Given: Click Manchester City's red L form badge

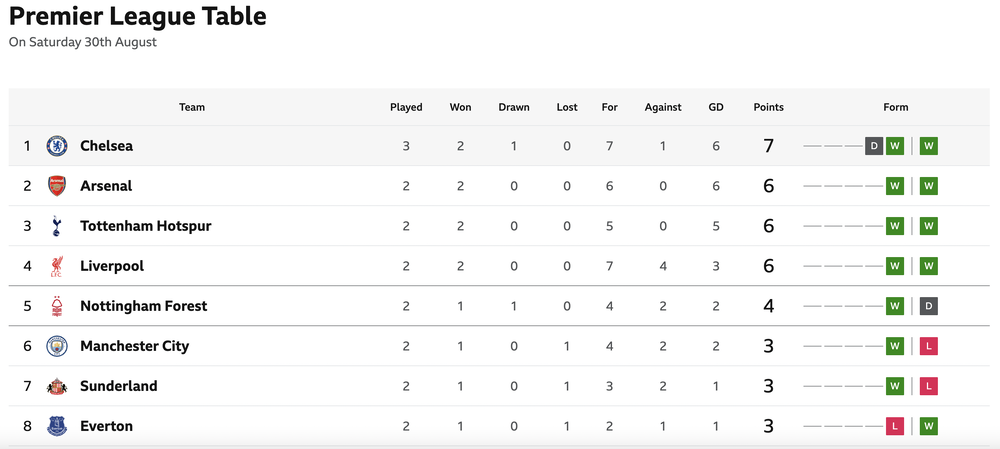Looking at the screenshot, I should coord(929,346).
